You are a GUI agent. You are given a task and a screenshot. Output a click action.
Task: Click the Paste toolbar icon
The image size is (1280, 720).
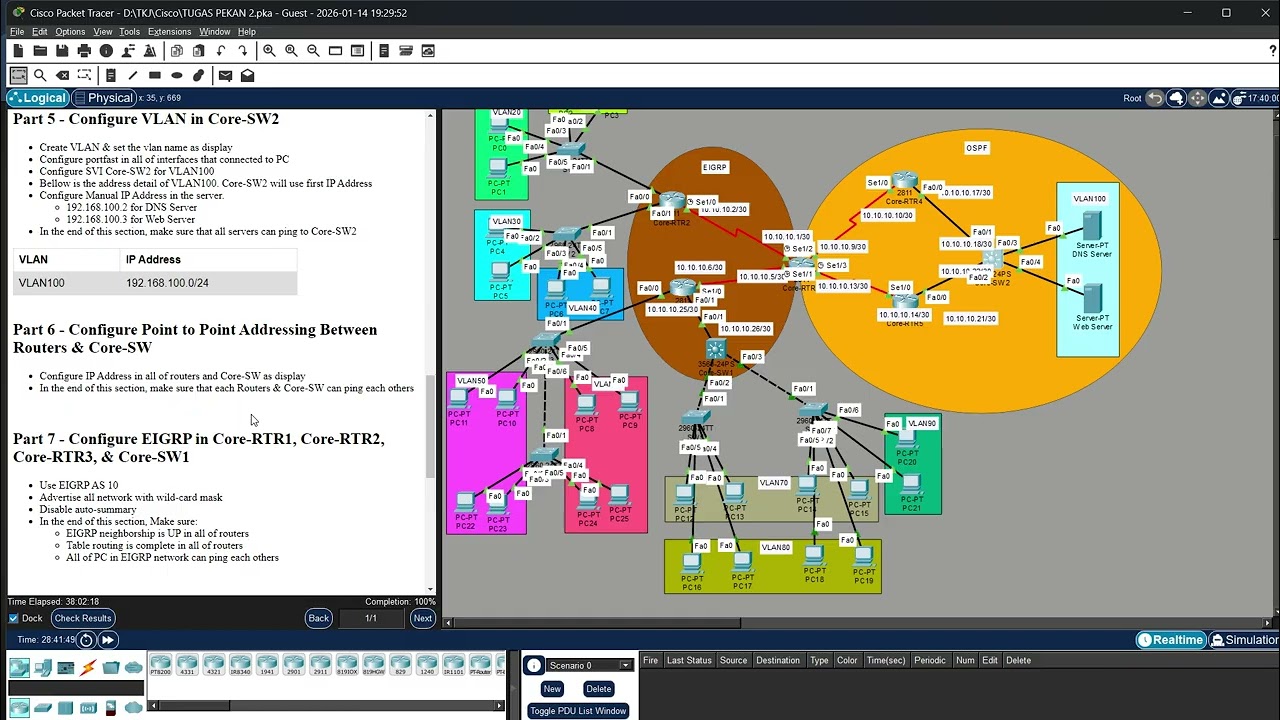point(199,51)
